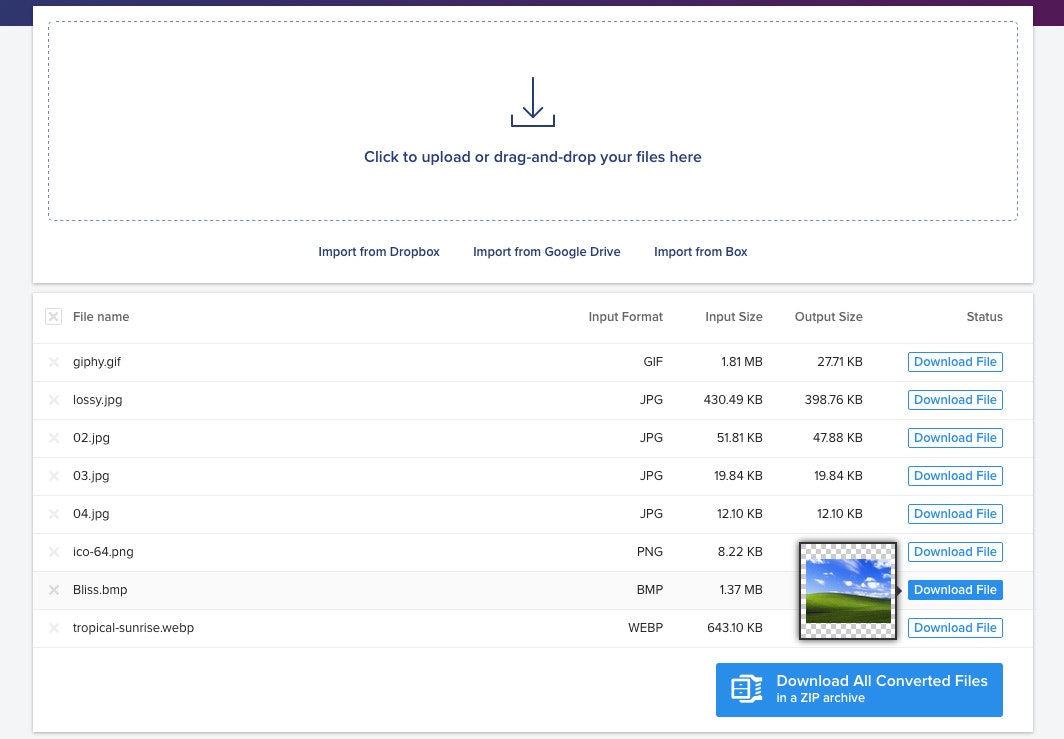The height and width of the screenshot is (739, 1064).
Task: Remove 02.jpg with its X icon
Action: tap(53, 438)
